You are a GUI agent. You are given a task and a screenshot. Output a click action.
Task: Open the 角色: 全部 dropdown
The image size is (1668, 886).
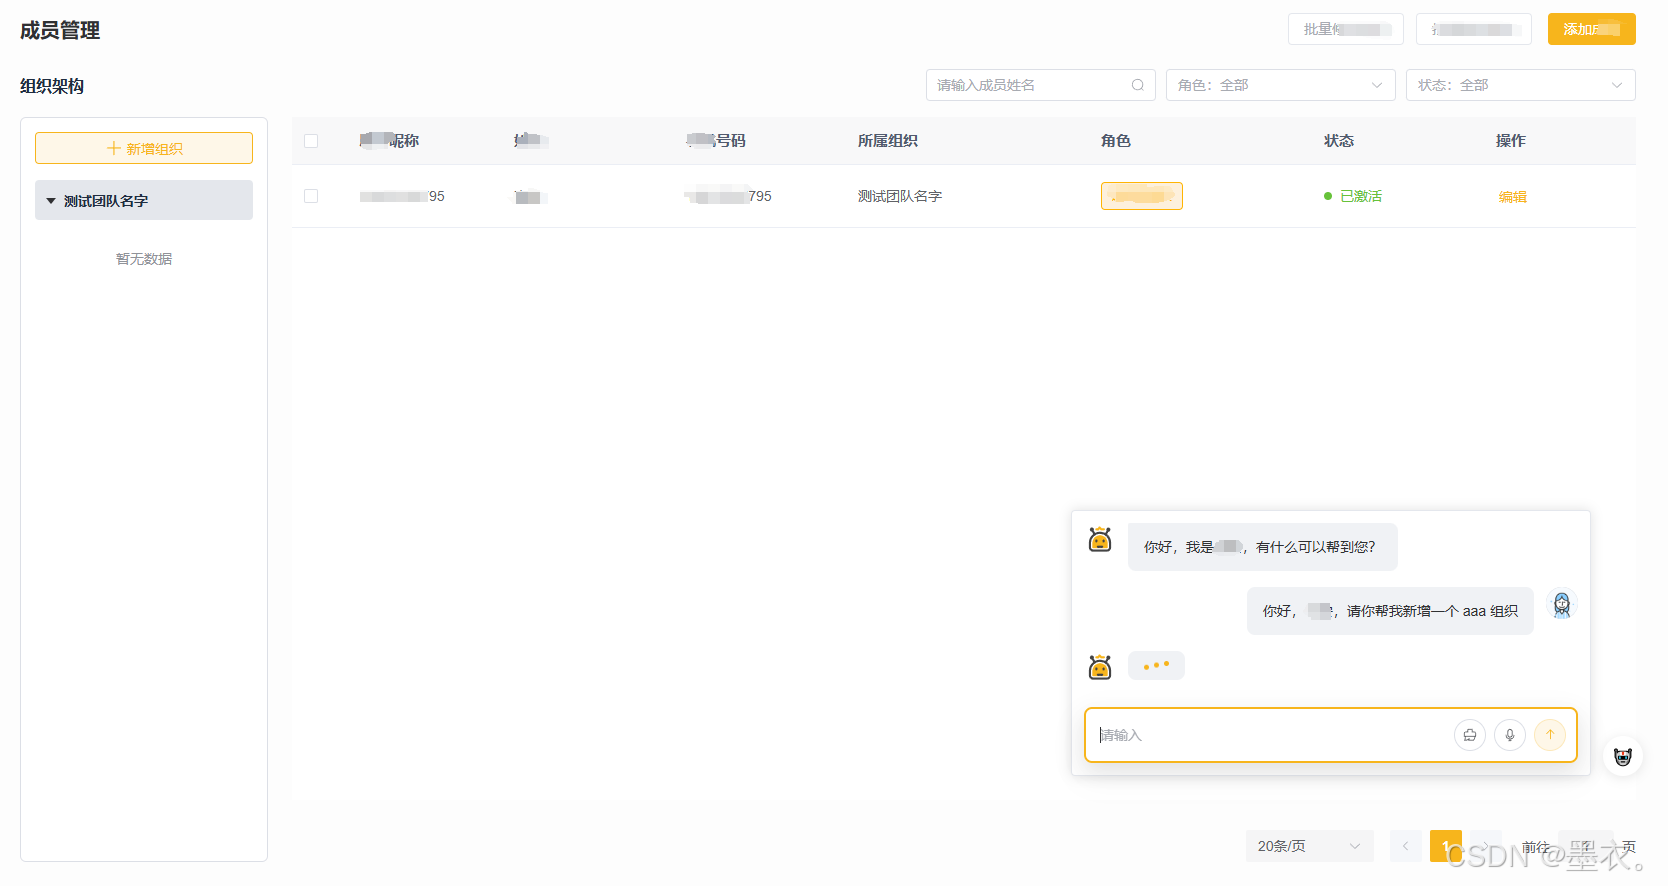point(1281,85)
